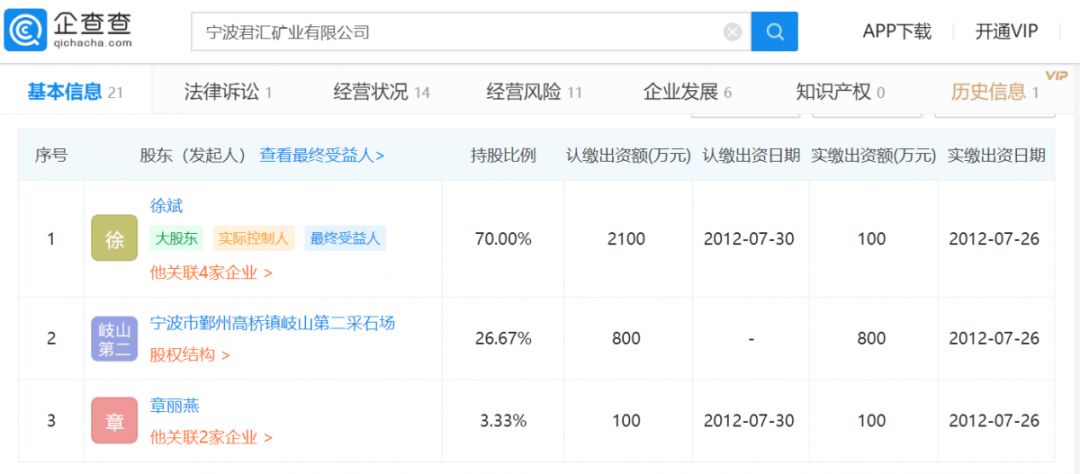Image resolution: width=1080 pixels, height=474 pixels.
Task: Click the 实缴出资日期 column header
Action: [x=996, y=156]
